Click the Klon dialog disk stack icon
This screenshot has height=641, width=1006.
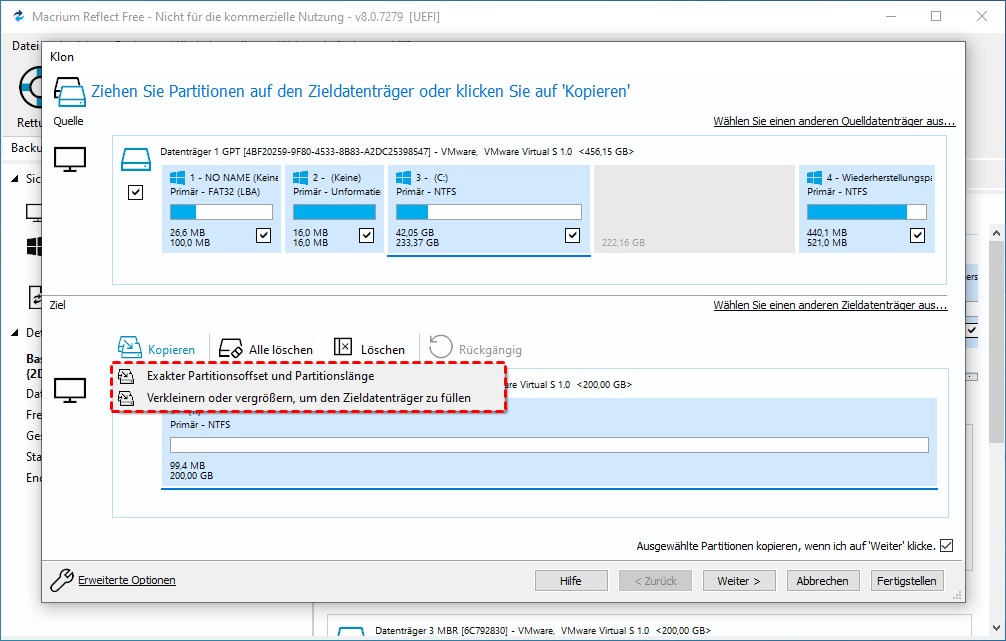(x=69, y=92)
